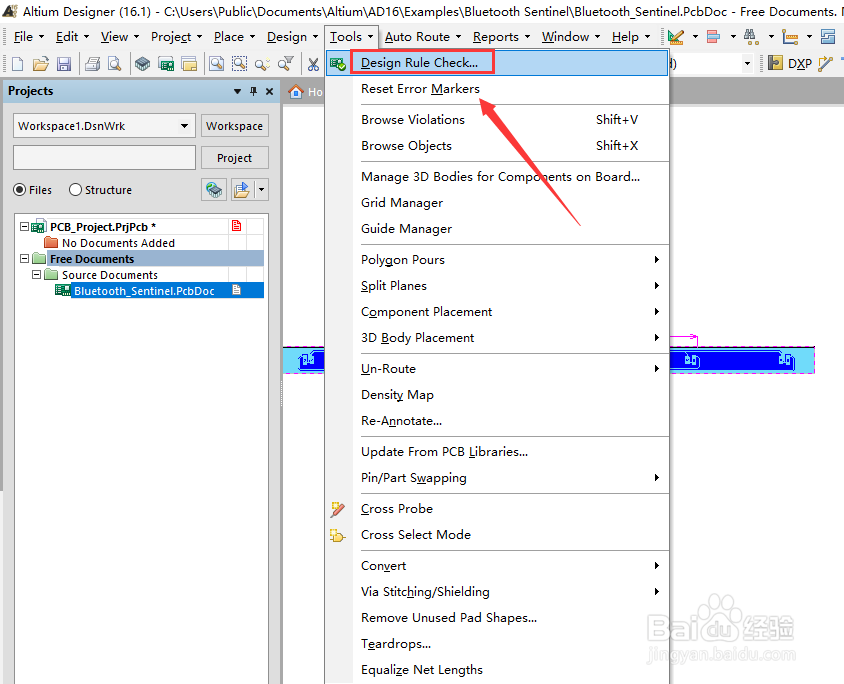Click the PCB board viewer icon
The image size is (844, 684).
click(166, 64)
